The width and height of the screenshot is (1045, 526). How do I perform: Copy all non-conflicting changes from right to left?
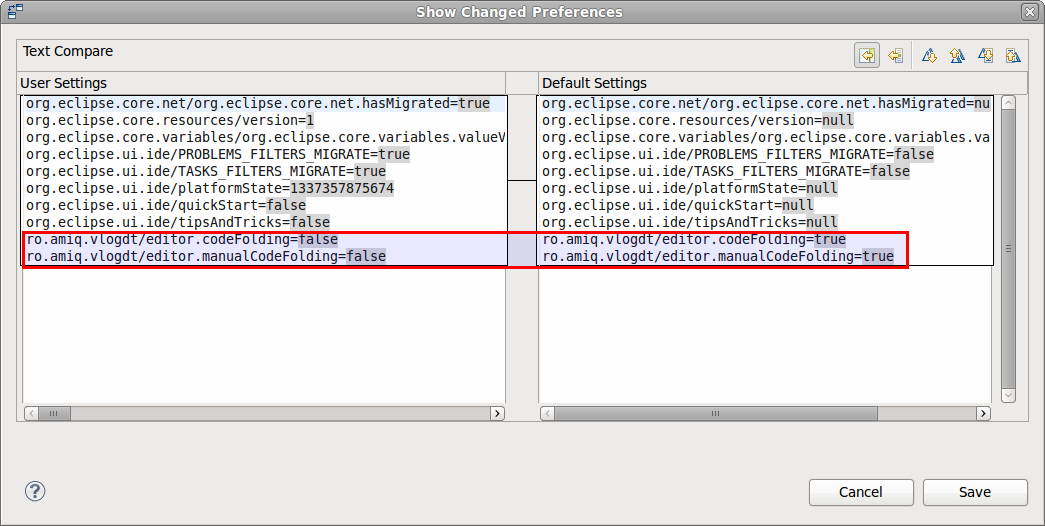tap(867, 55)
